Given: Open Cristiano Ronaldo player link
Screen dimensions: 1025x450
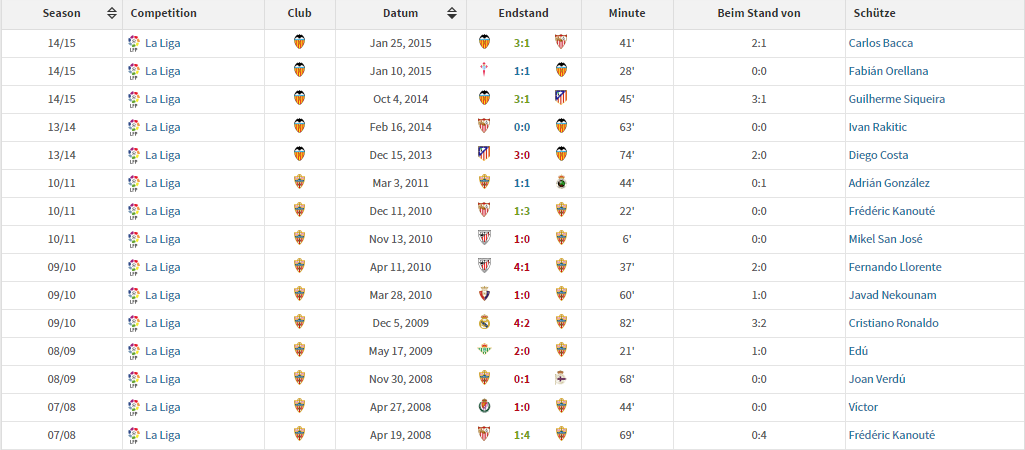Looking at the screenshot, I should 893,323.
